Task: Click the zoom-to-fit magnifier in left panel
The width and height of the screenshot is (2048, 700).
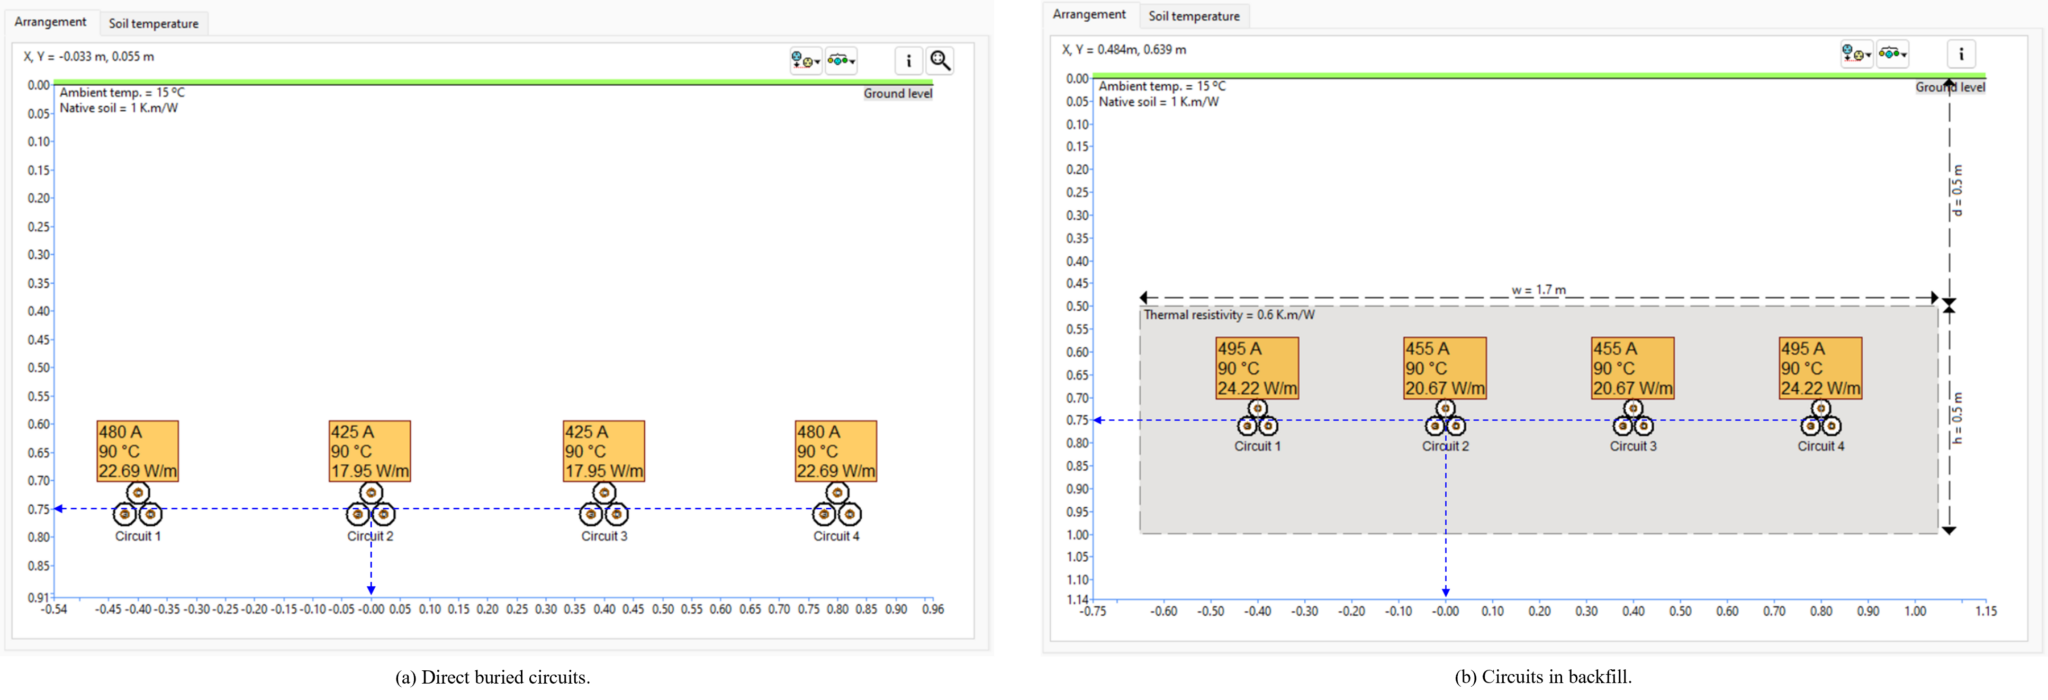Action: [940, 61]
